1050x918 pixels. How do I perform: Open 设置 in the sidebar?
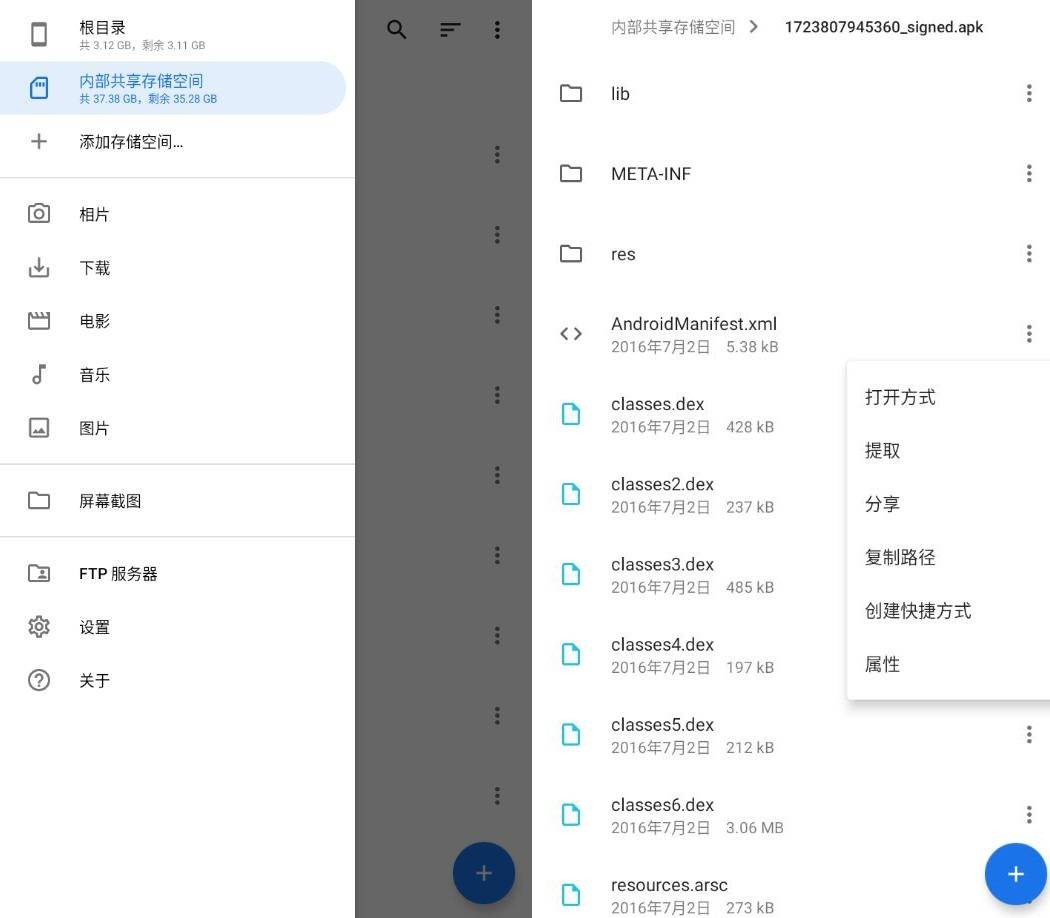click(95, 628)
